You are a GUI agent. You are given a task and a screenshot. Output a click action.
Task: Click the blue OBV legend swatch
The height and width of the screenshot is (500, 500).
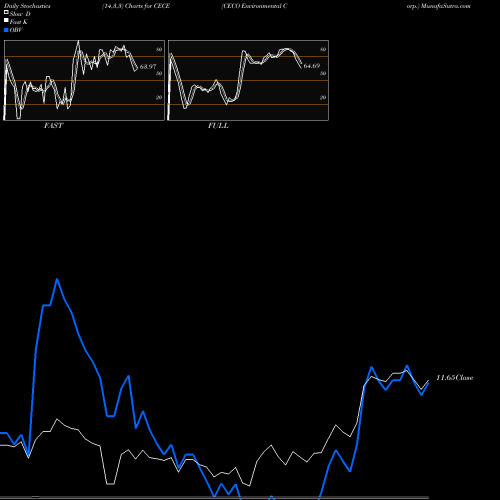(6, 30)
